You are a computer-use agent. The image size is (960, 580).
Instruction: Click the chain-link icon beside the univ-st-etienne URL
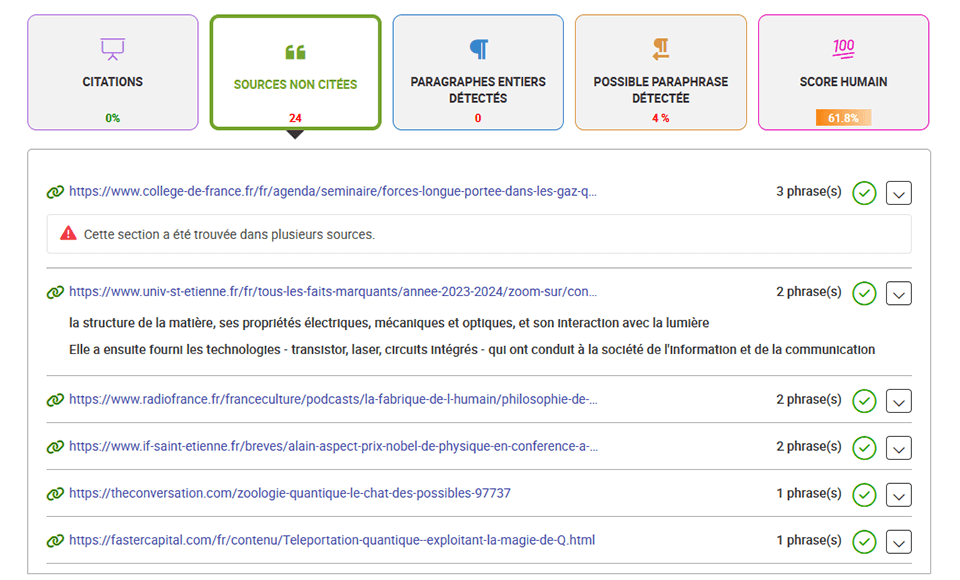[55, 293]
